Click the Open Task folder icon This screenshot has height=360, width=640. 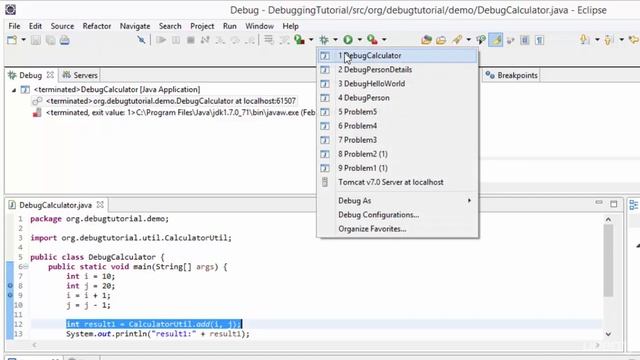click(441, 40)
